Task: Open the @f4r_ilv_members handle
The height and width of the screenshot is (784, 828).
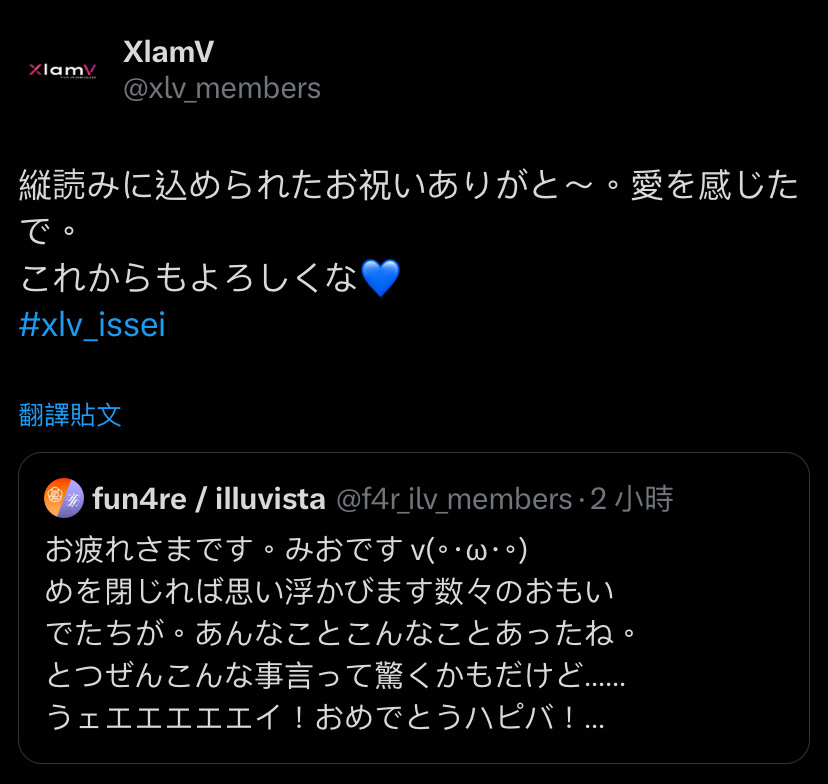Action: point(454,499)
